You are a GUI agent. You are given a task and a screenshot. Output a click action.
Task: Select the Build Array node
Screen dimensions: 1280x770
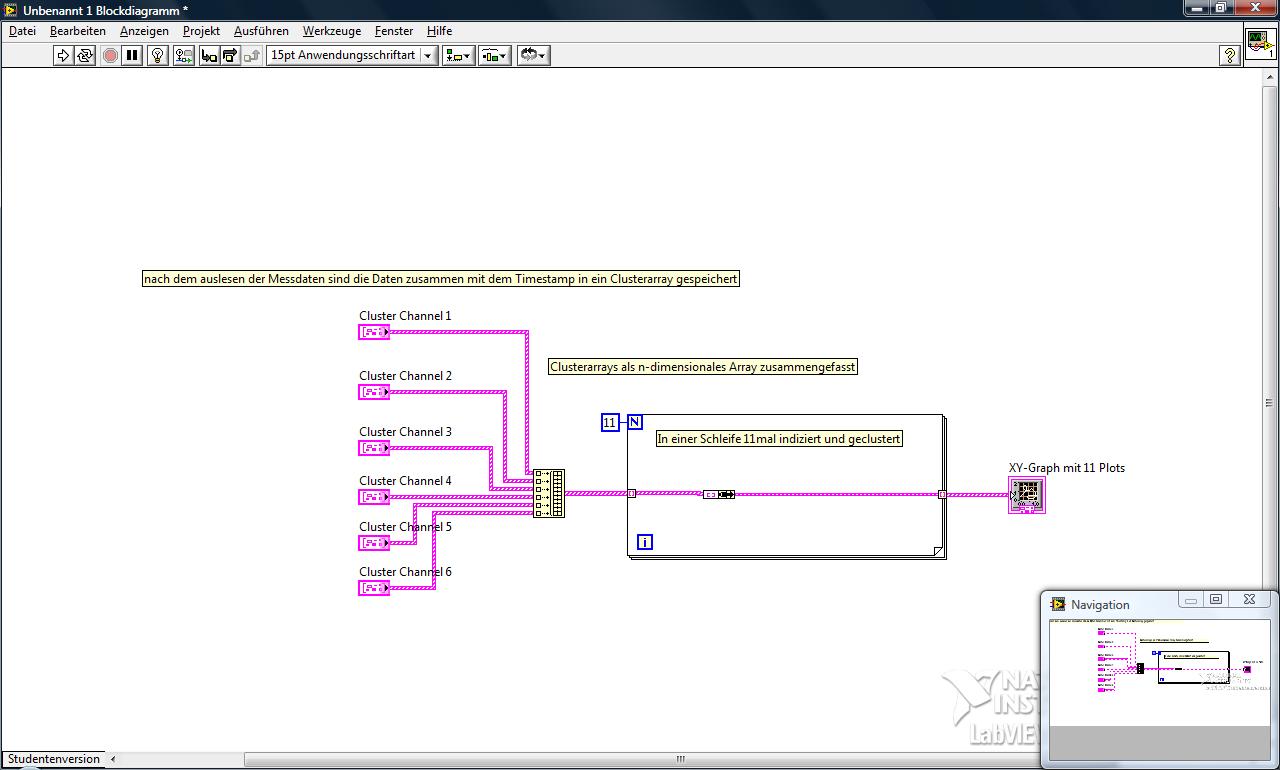coord(549,493)
